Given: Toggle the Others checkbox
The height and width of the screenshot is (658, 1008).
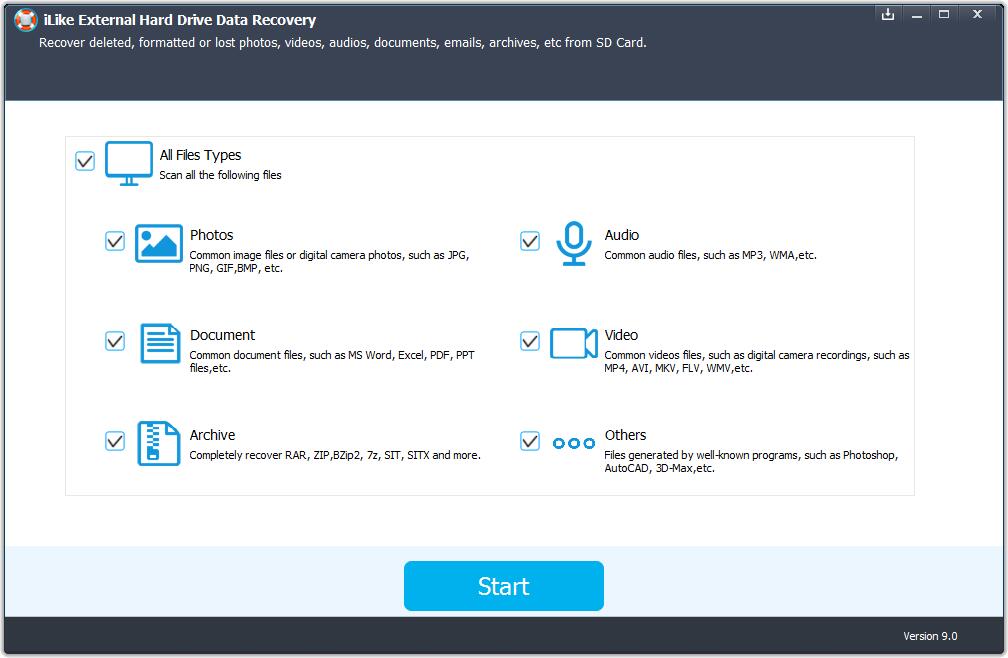Looking at the screenshot, I should [530, 440].
